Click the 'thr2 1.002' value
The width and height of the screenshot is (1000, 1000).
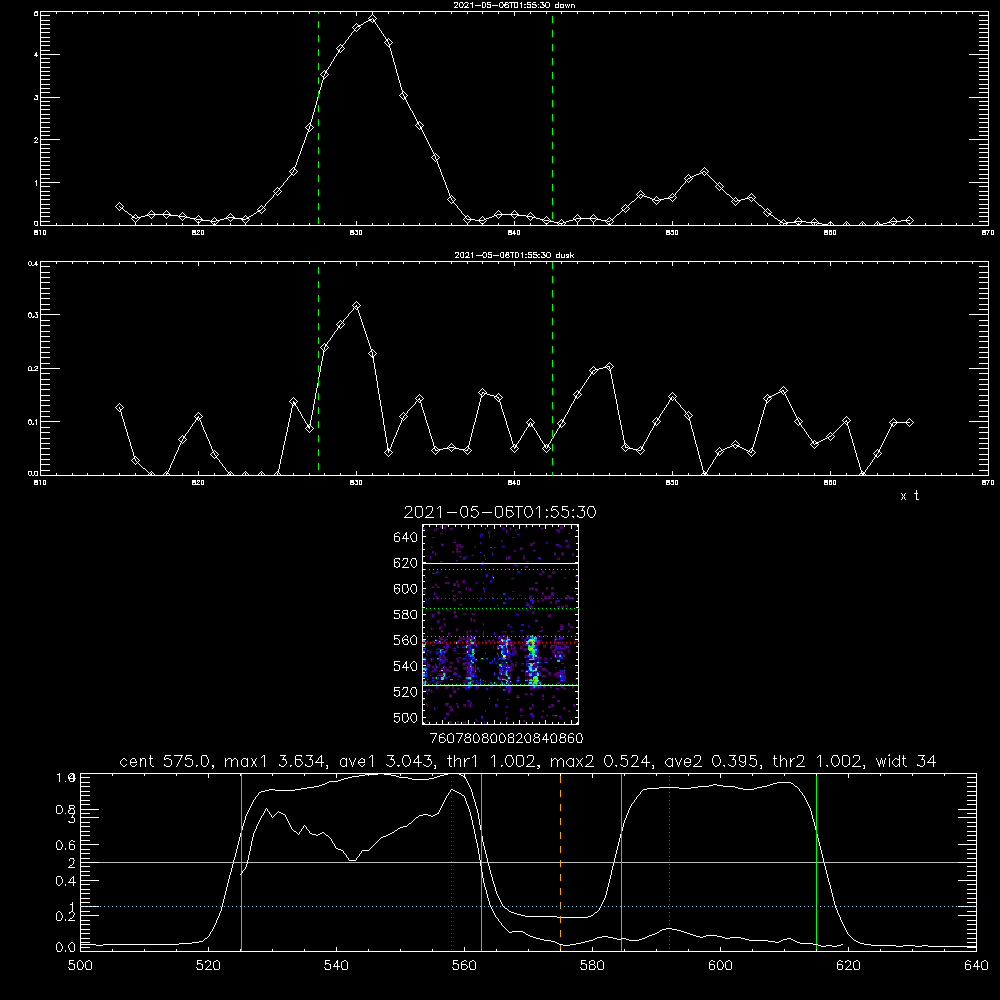point(819,761)
